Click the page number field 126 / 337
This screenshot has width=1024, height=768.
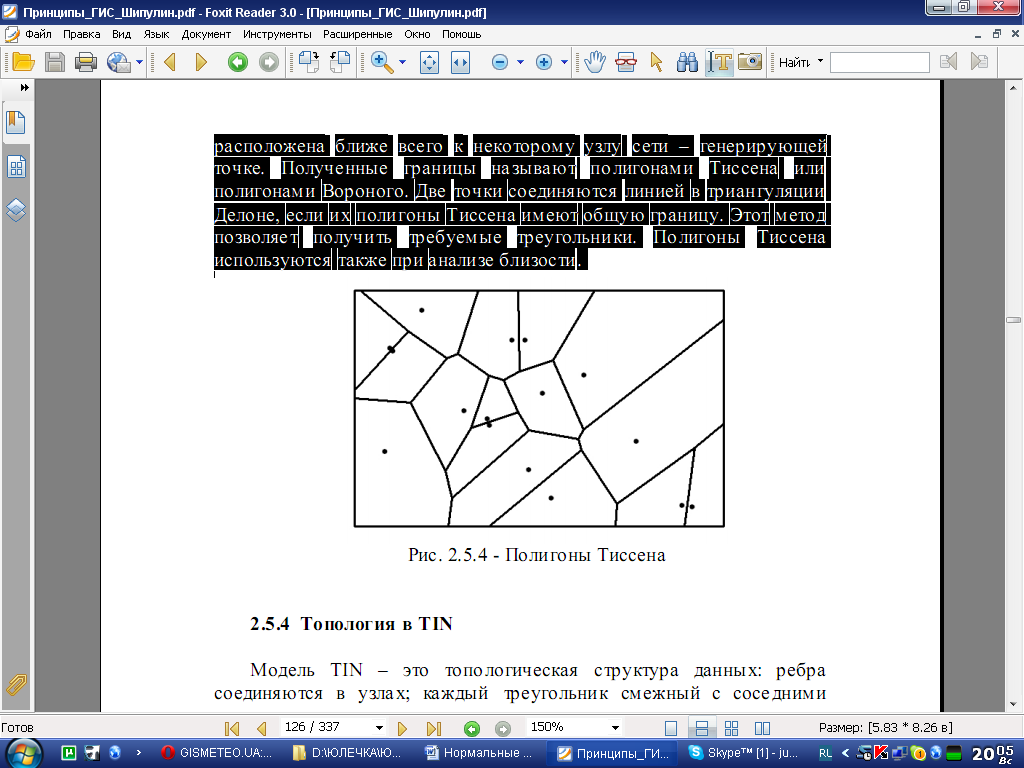(x=326, y=727)
